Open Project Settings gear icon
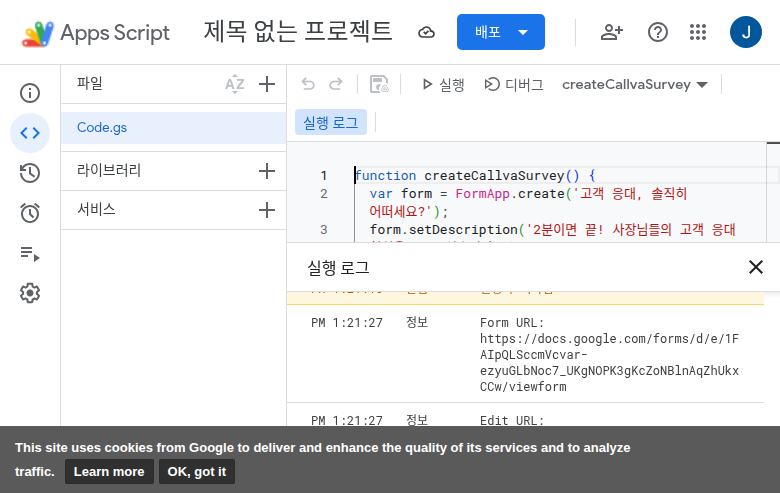Viewport: 780px width, 493px height. 30,293
